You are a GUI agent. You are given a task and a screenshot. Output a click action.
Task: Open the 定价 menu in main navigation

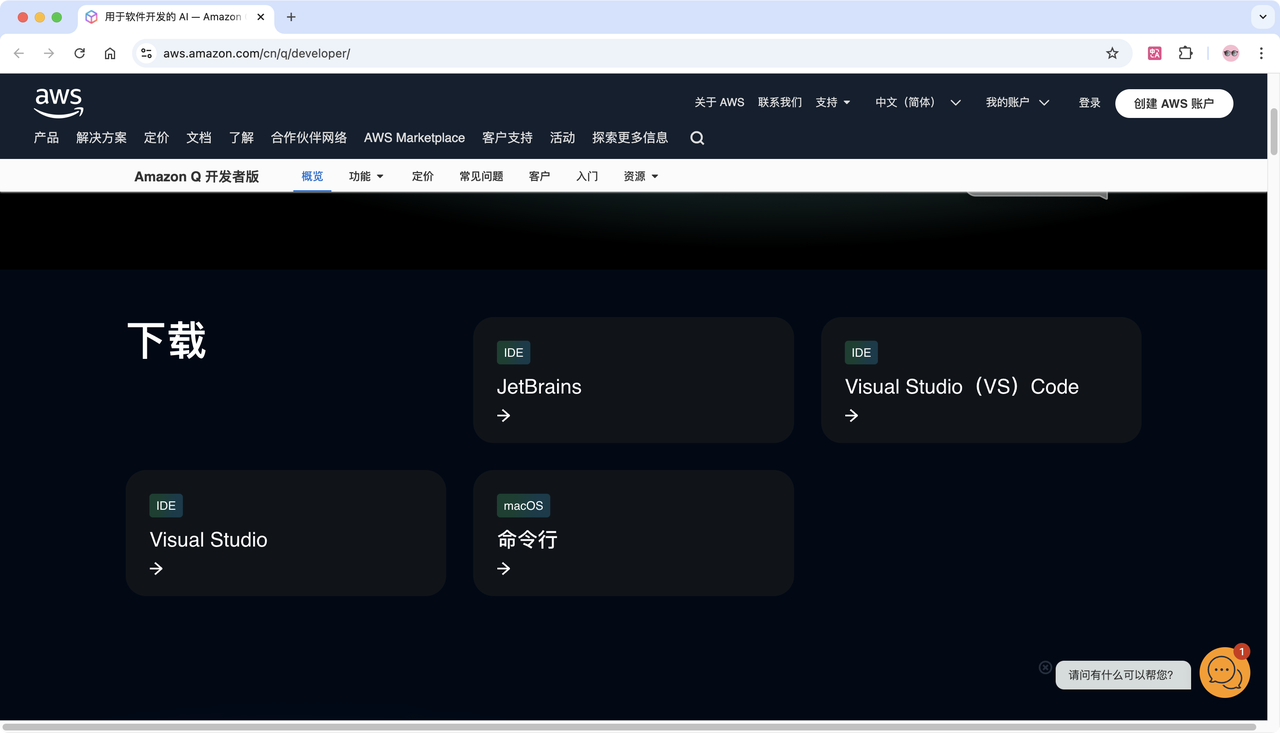pyautogui.click(x=156, y=138)
